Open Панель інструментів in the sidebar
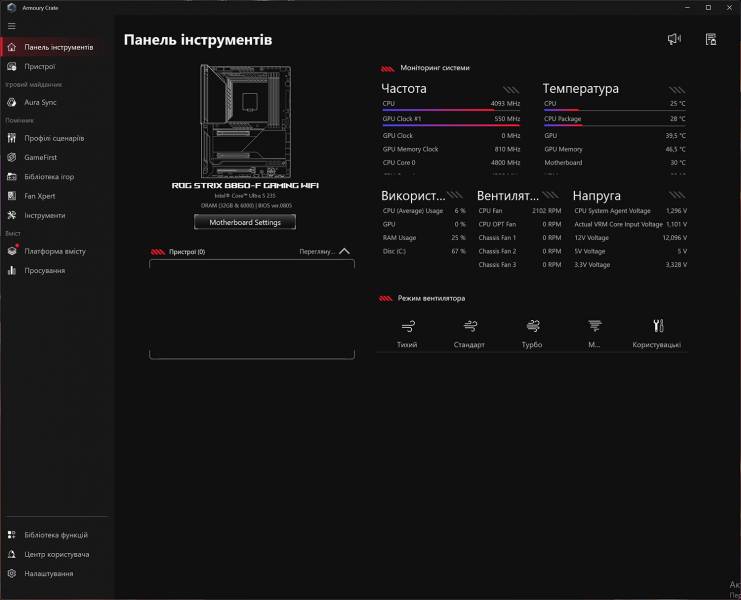 (59, 47)
